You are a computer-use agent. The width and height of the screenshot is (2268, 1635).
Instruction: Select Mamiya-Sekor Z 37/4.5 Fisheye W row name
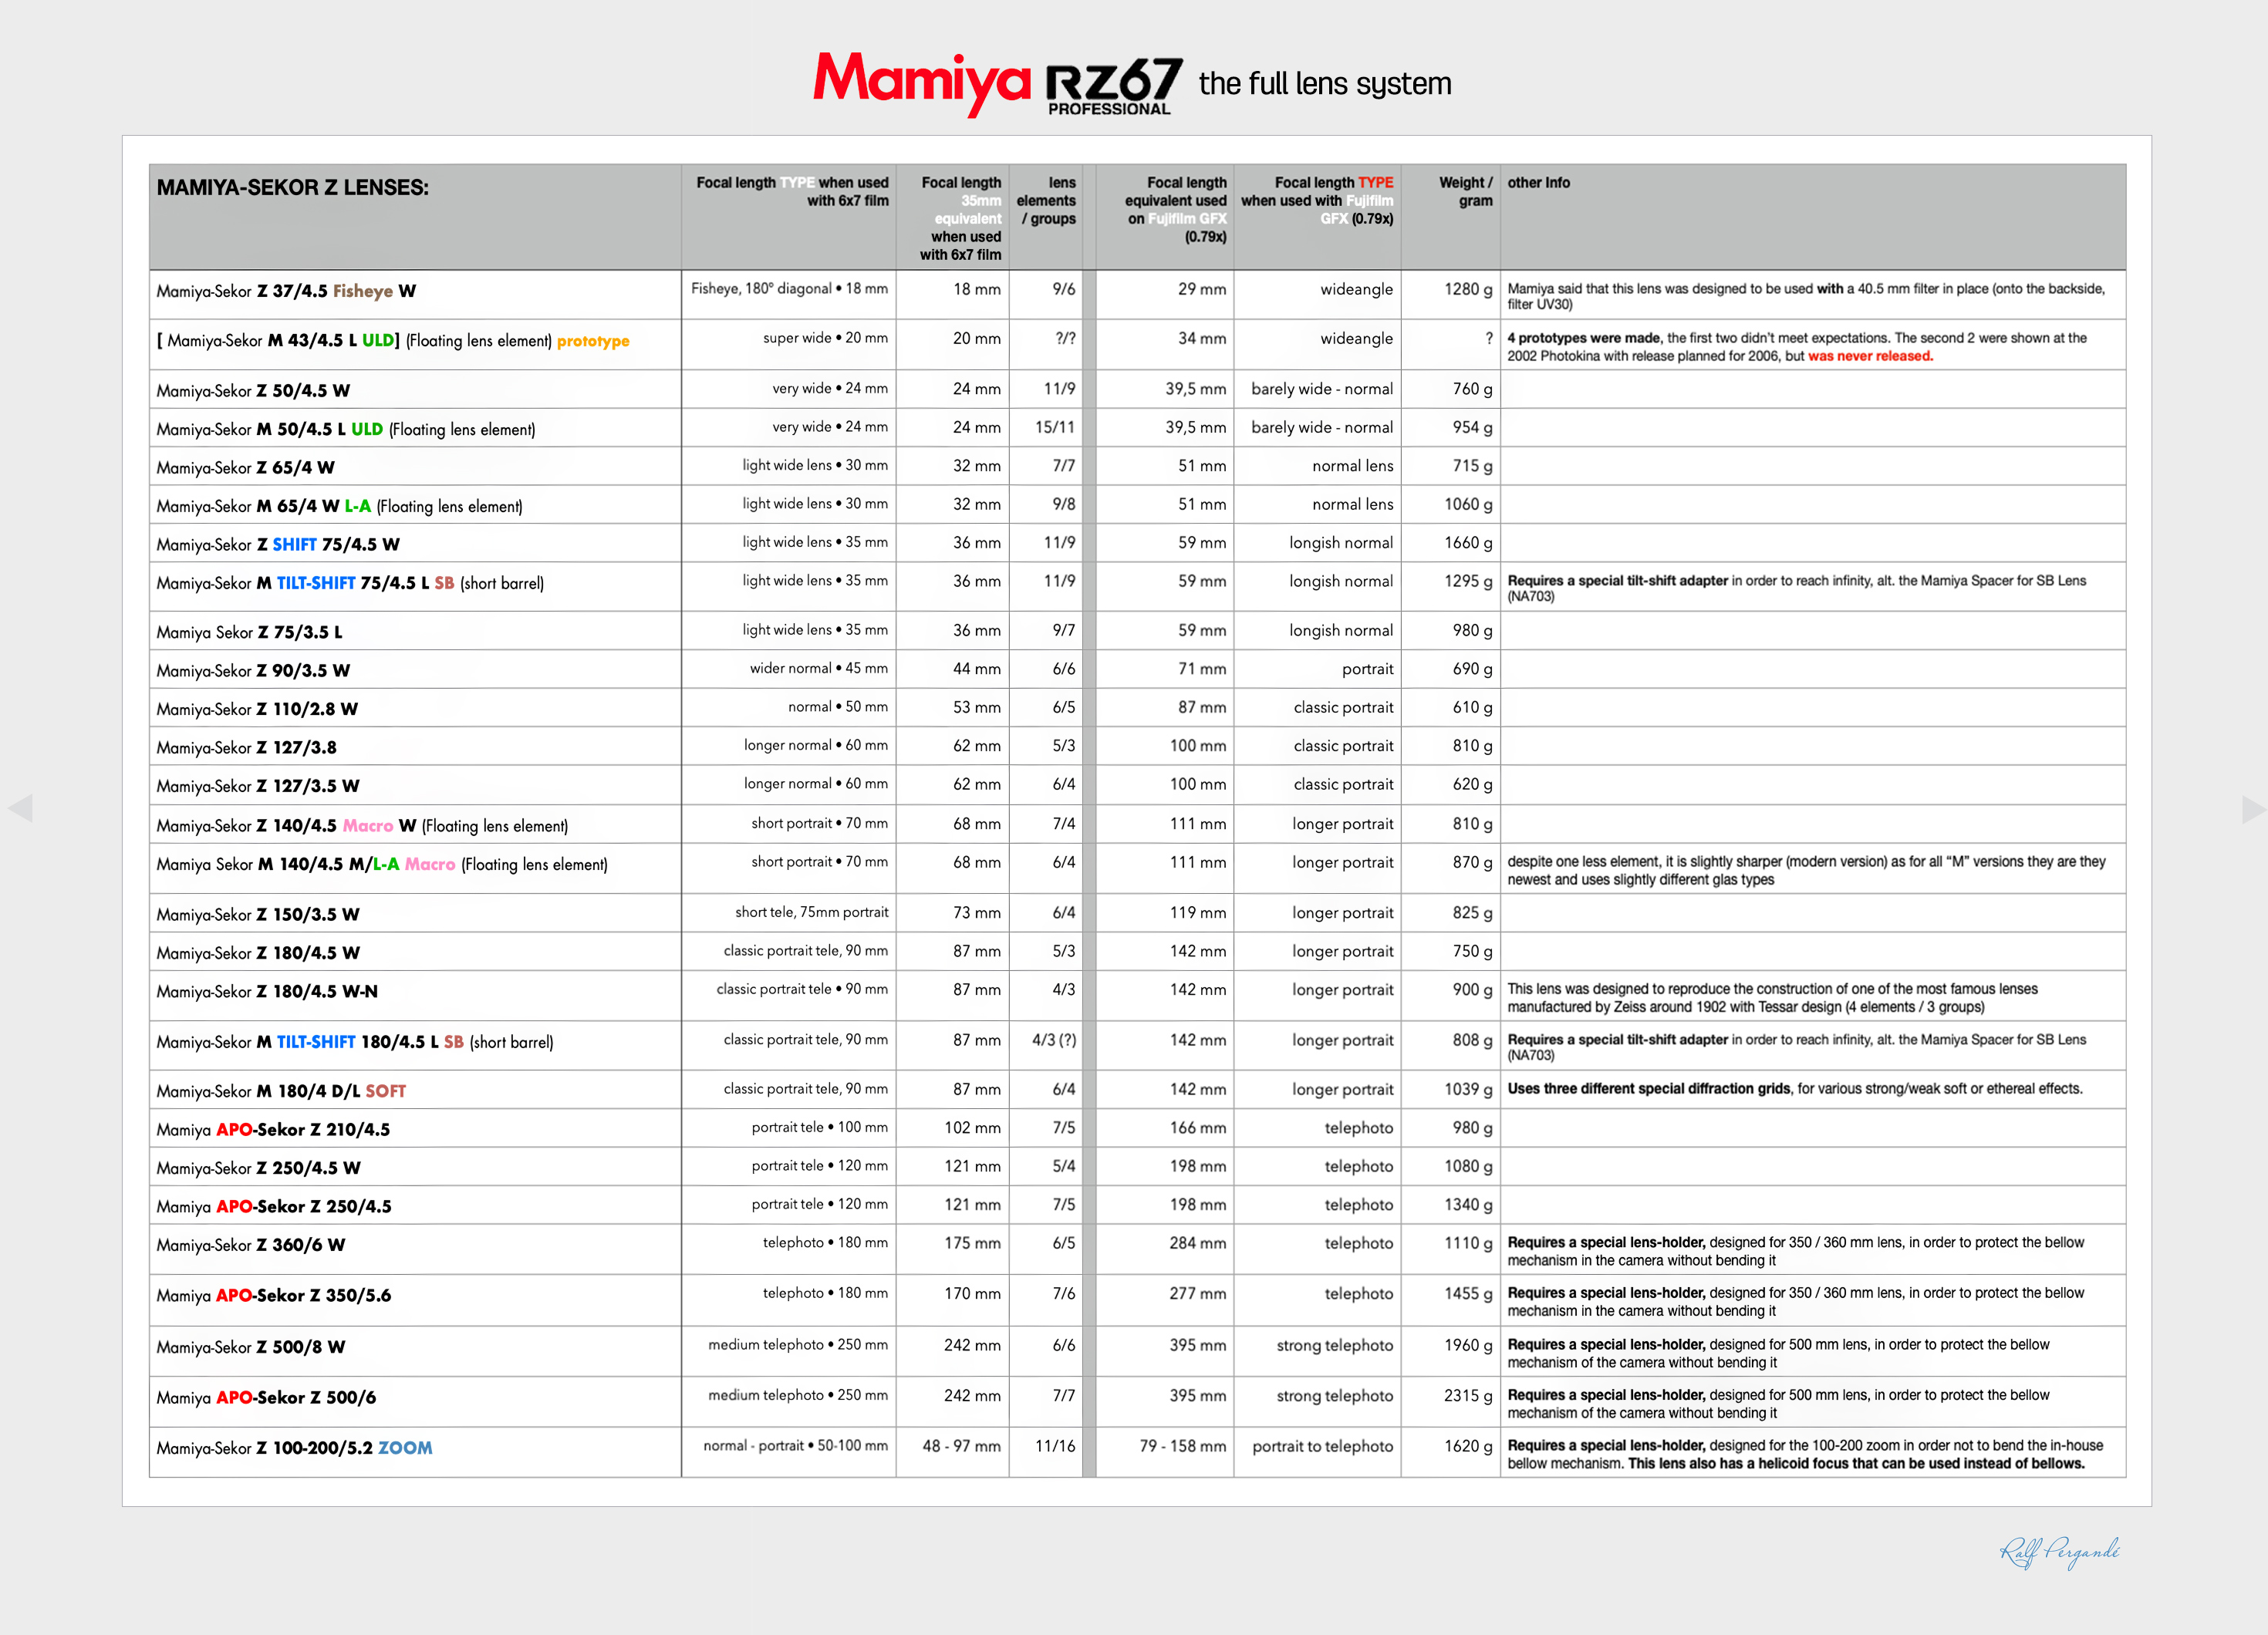286,291
